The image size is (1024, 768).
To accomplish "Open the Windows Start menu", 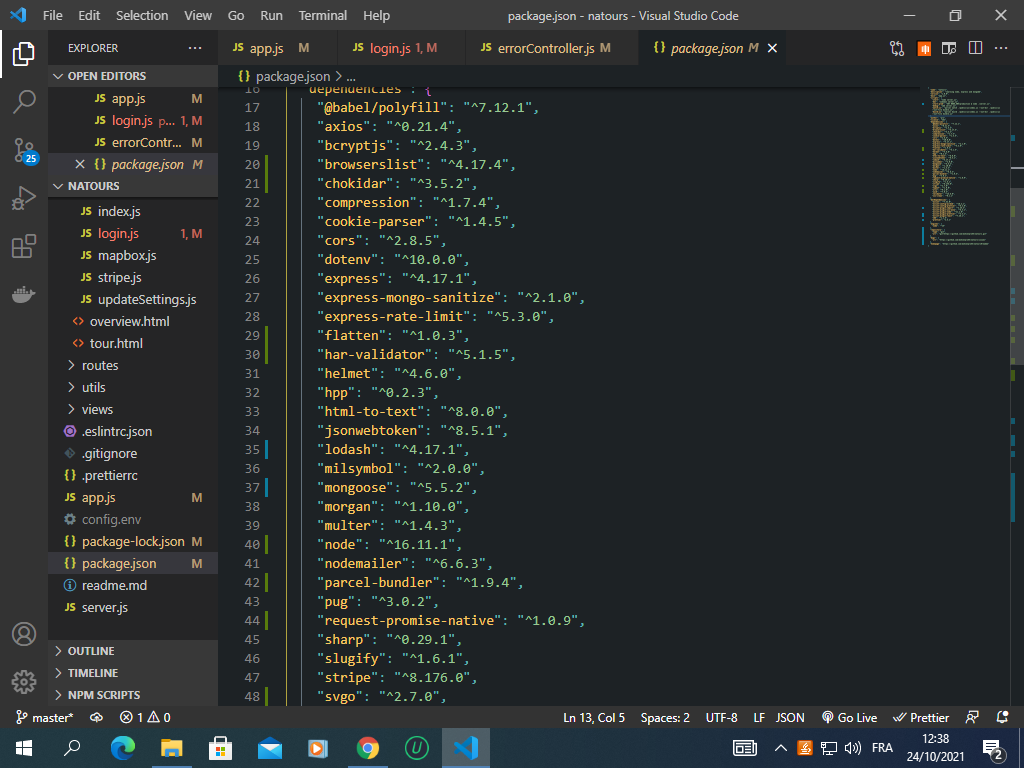I will (24, 748).
